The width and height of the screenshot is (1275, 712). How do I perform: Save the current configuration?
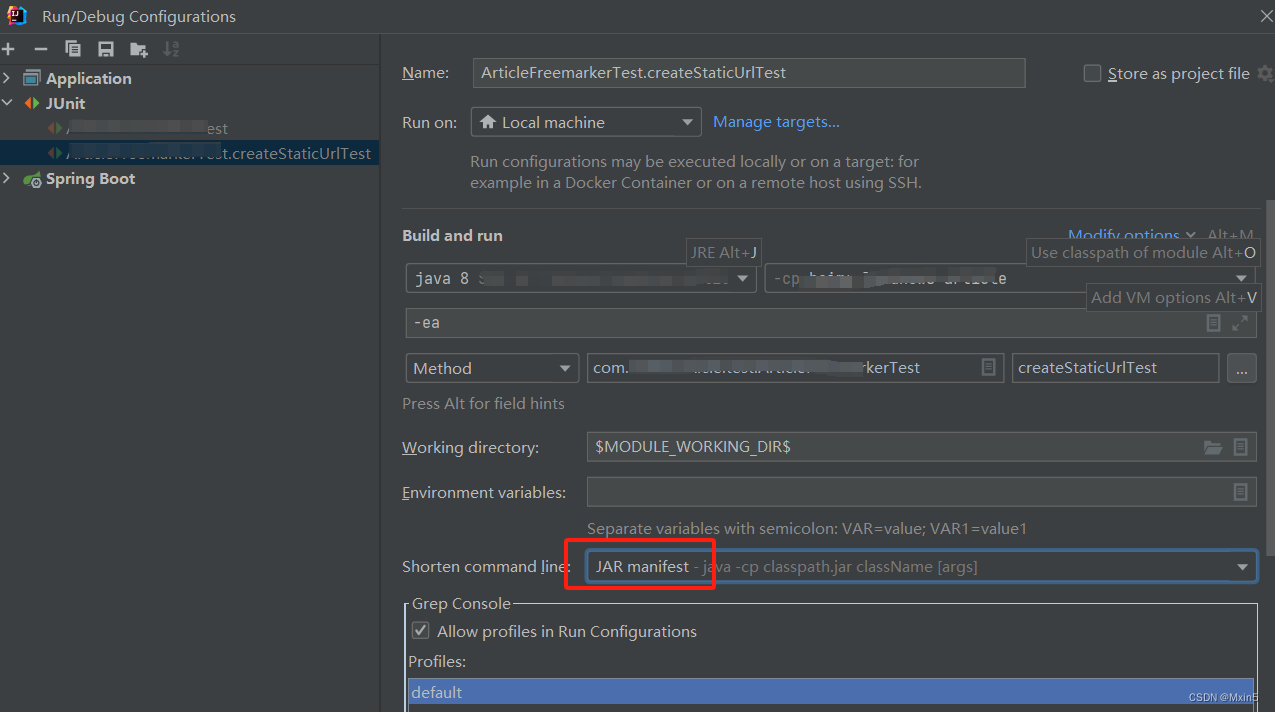coord(105,48)
